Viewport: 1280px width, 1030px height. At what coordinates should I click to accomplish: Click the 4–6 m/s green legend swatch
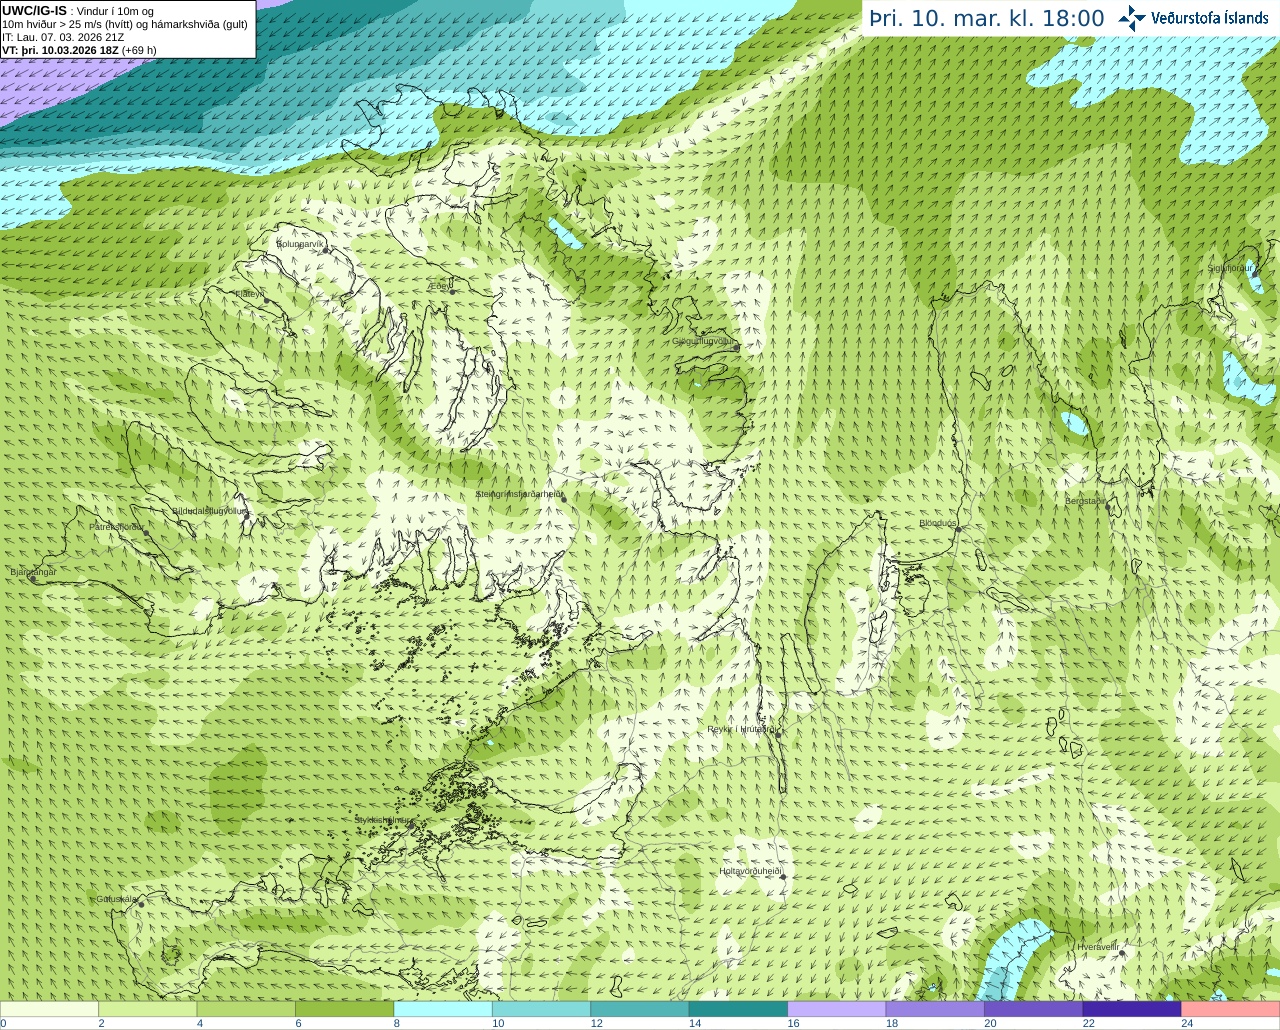click(x=246, y=1009)
